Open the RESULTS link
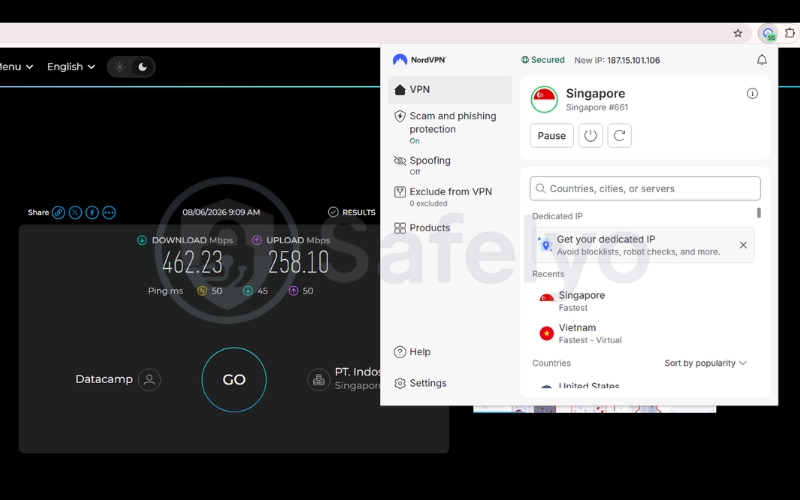The width and height of the screenshot is (800, 500). coord(352,212)
